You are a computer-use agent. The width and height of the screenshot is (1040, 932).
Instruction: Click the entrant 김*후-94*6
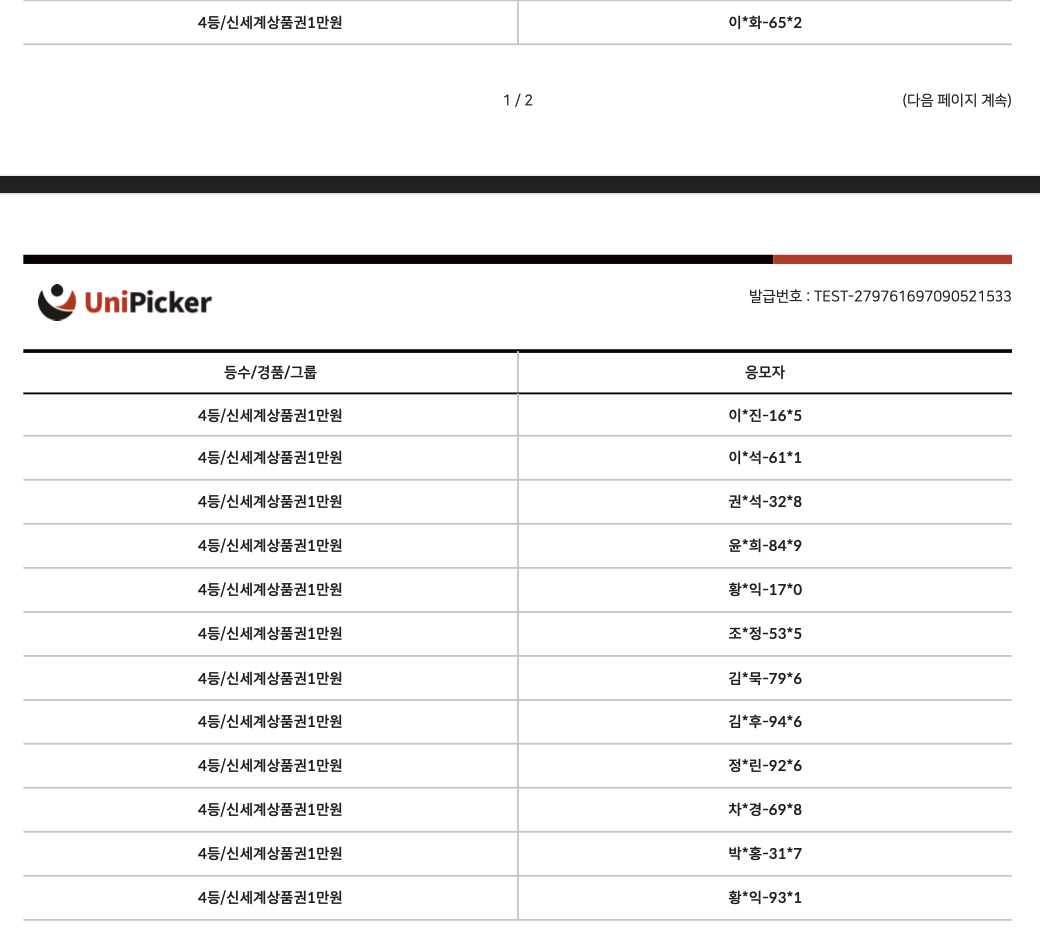(x=765, y=722)
